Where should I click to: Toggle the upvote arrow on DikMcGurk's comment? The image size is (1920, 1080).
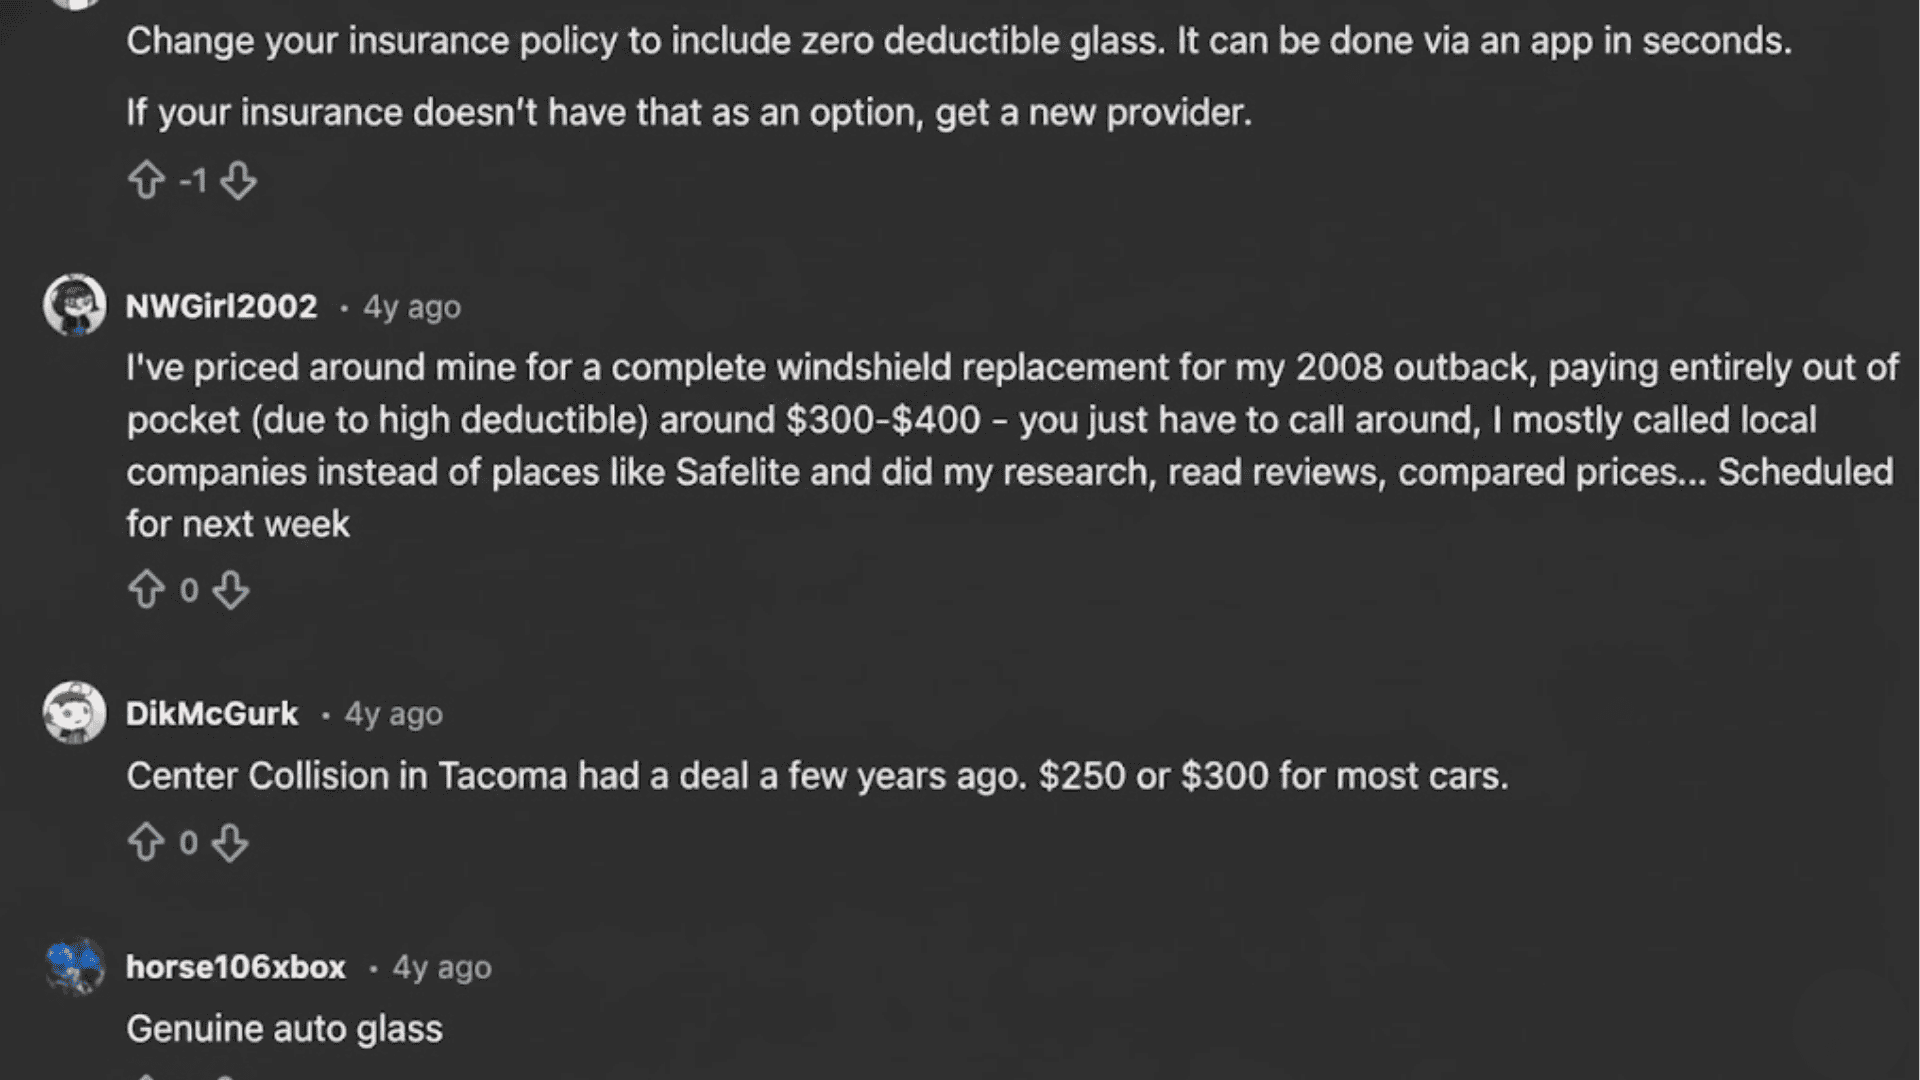click(149, 844)
